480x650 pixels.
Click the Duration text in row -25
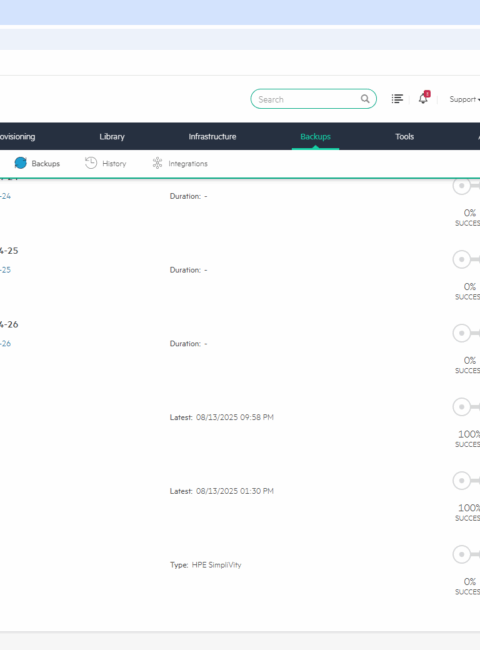(188, 270)
